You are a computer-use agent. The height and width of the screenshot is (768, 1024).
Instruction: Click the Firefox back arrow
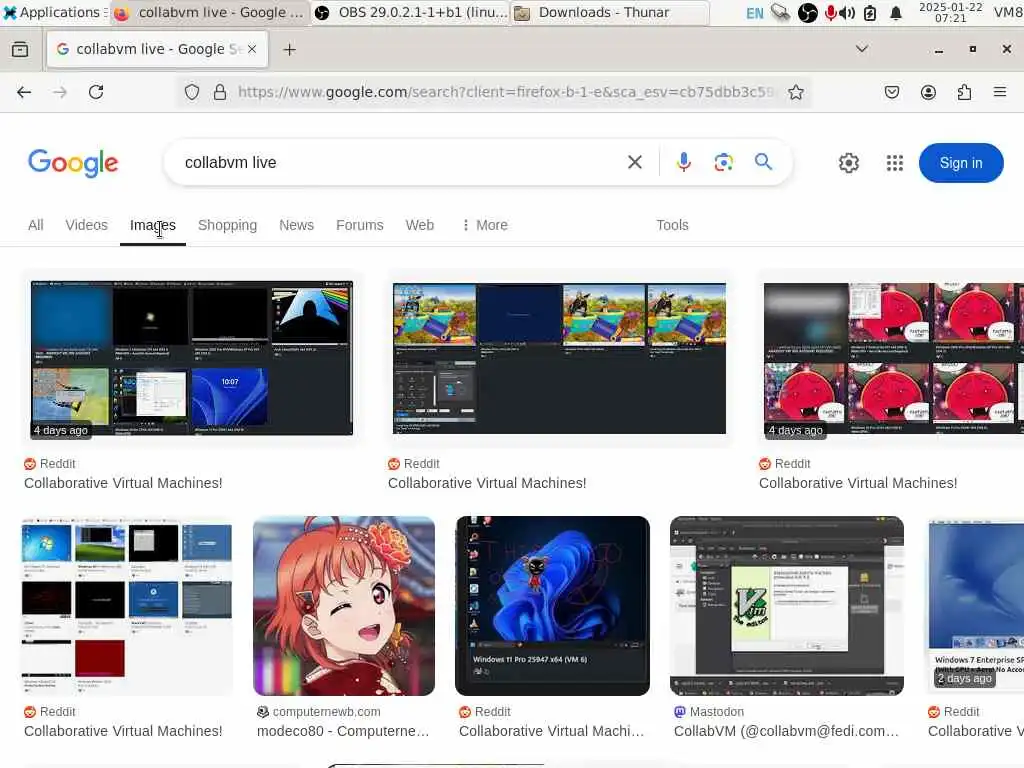(24, 92)
